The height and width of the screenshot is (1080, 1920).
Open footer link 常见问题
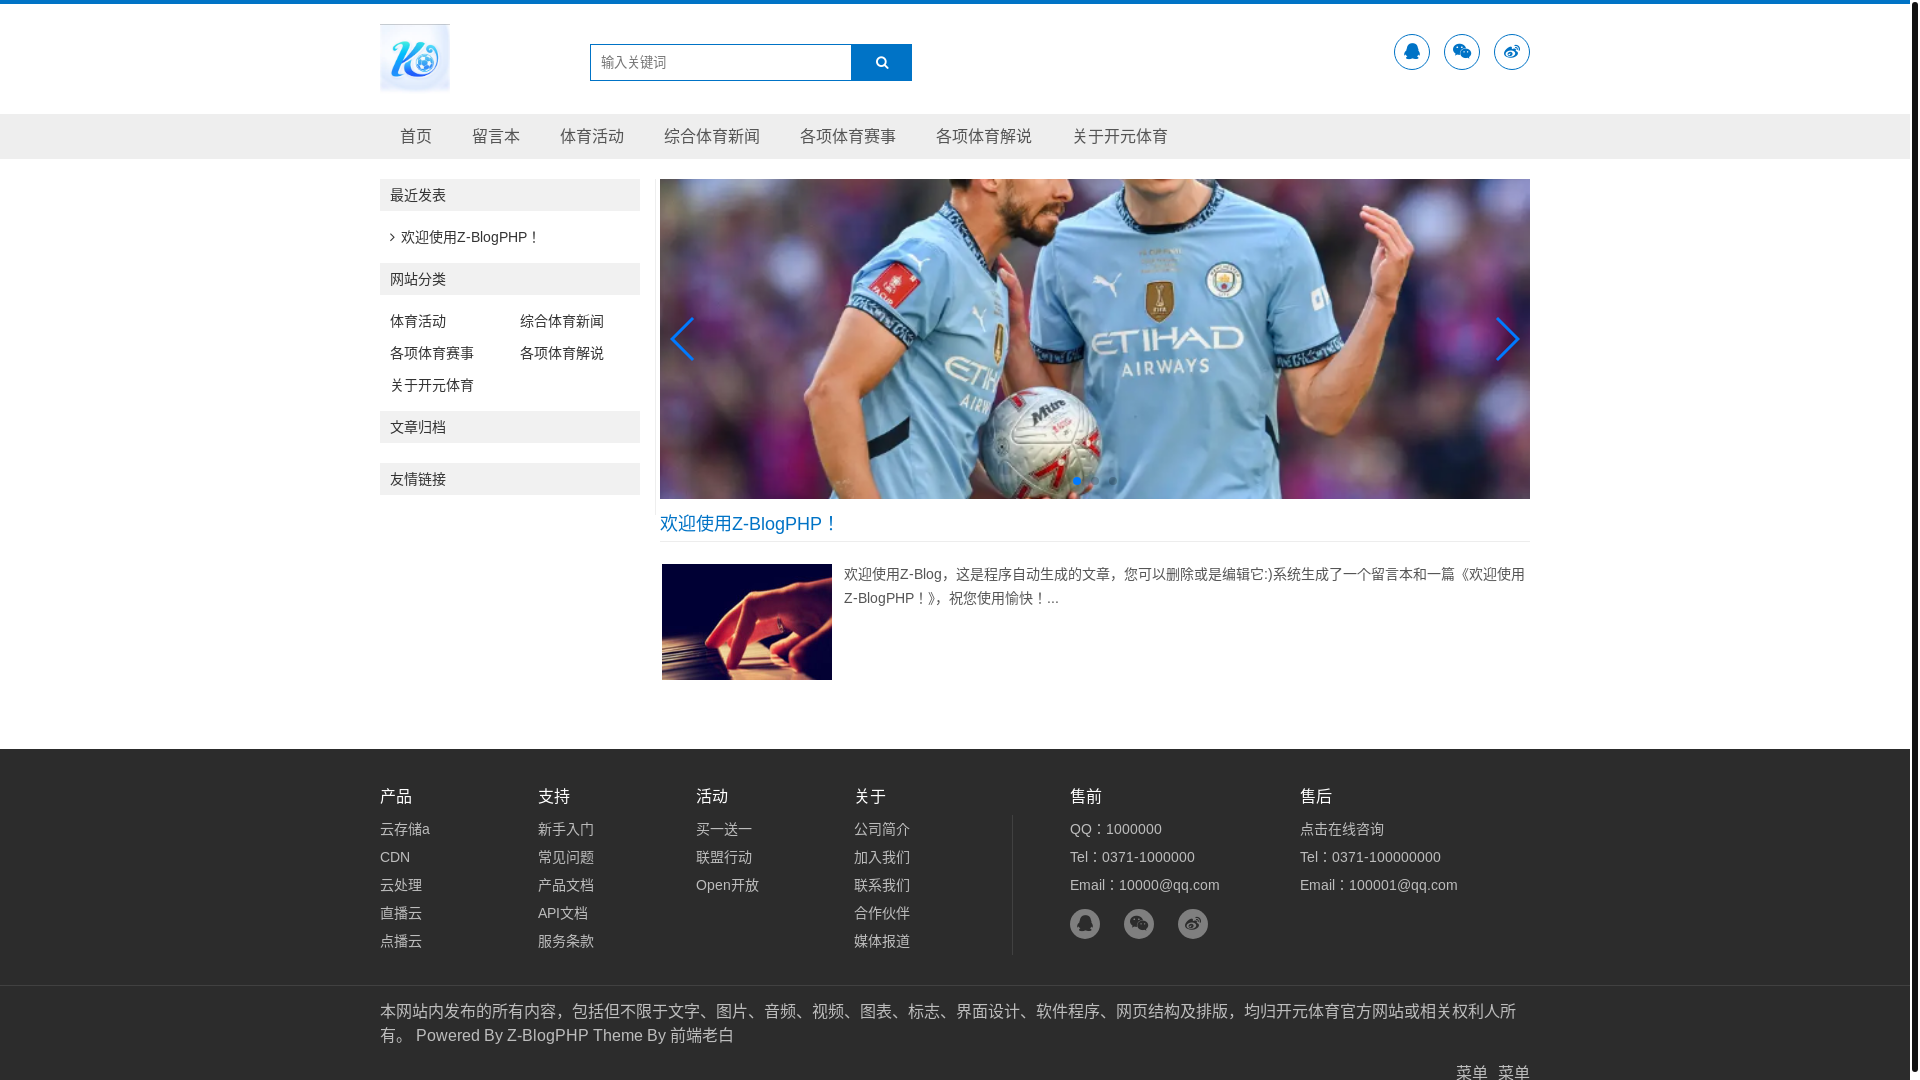coord(566,857)
